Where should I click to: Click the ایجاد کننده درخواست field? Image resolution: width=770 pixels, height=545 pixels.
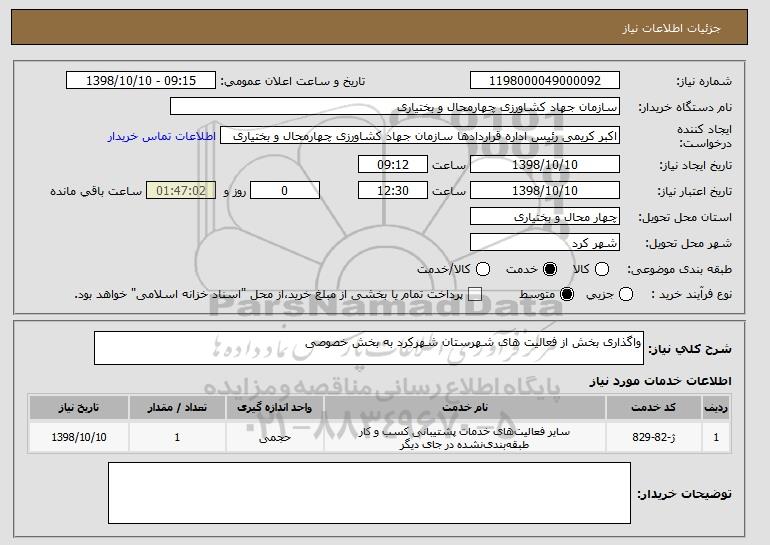pyautogui.click(x=420, y=136)
